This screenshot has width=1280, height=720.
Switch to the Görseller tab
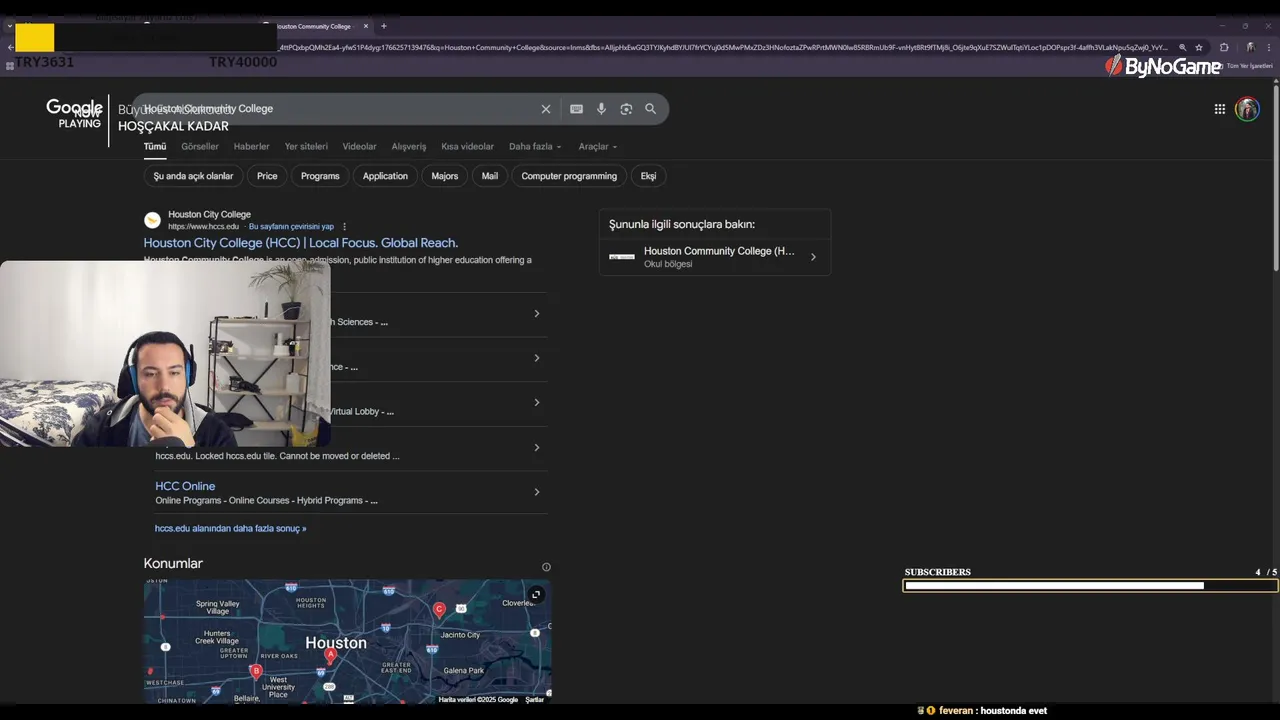200,146
